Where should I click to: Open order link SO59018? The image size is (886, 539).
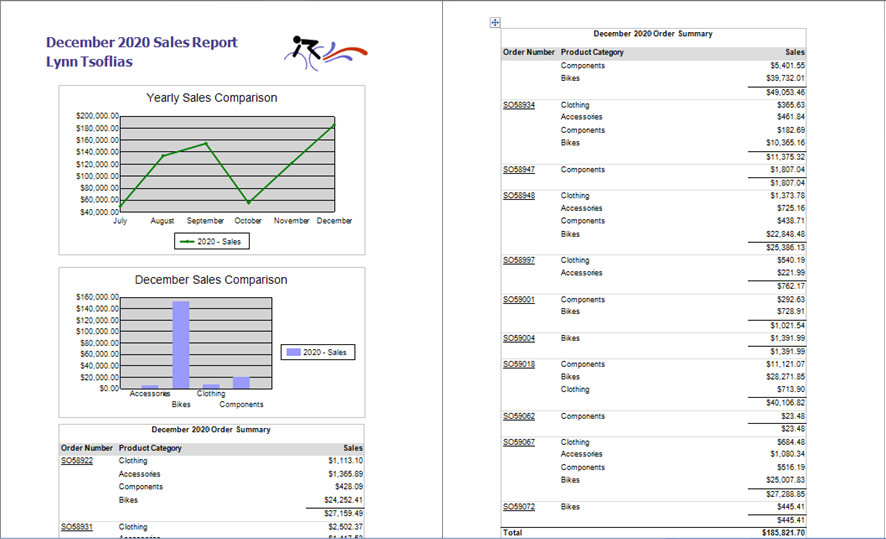[519, 364]
